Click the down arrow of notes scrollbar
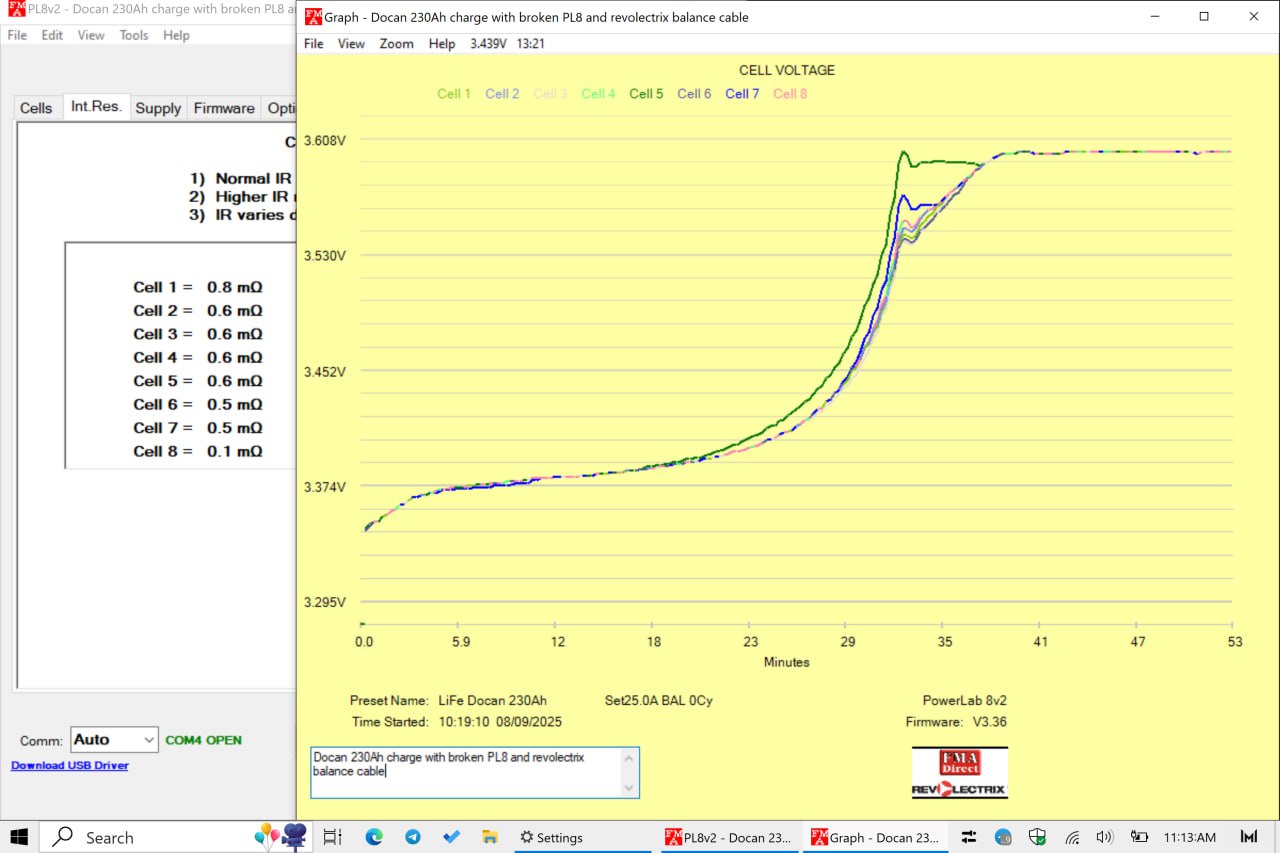1280x853 pixels. click(629, 788)
